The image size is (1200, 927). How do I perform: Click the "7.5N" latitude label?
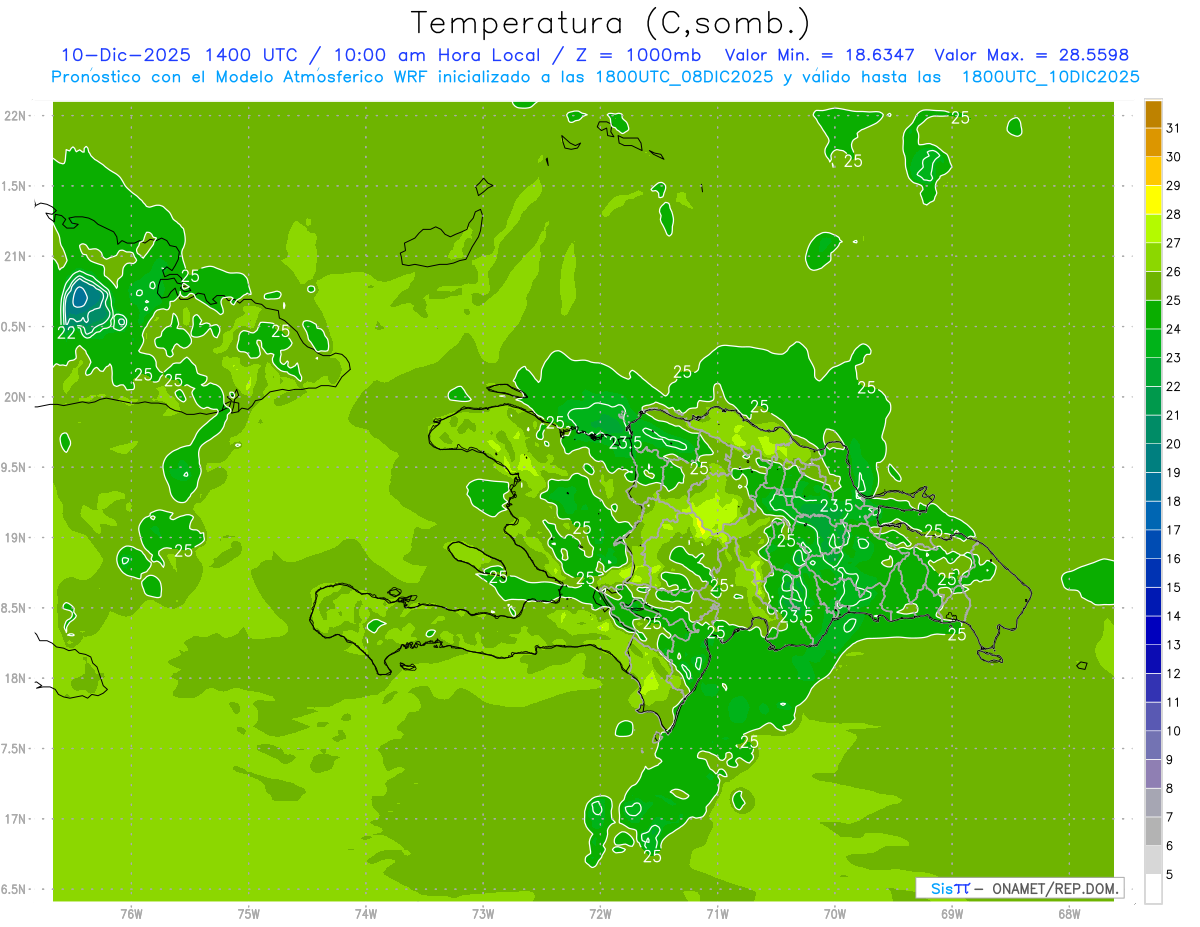pos(15,749)
